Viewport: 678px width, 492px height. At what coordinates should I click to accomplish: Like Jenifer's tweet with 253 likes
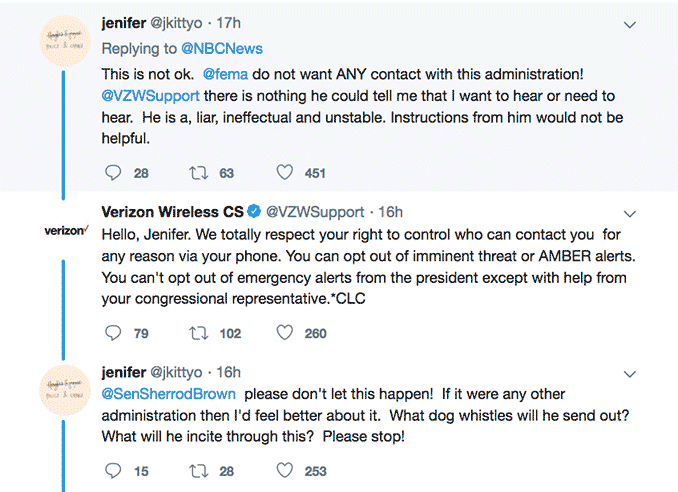pos(285,470)
